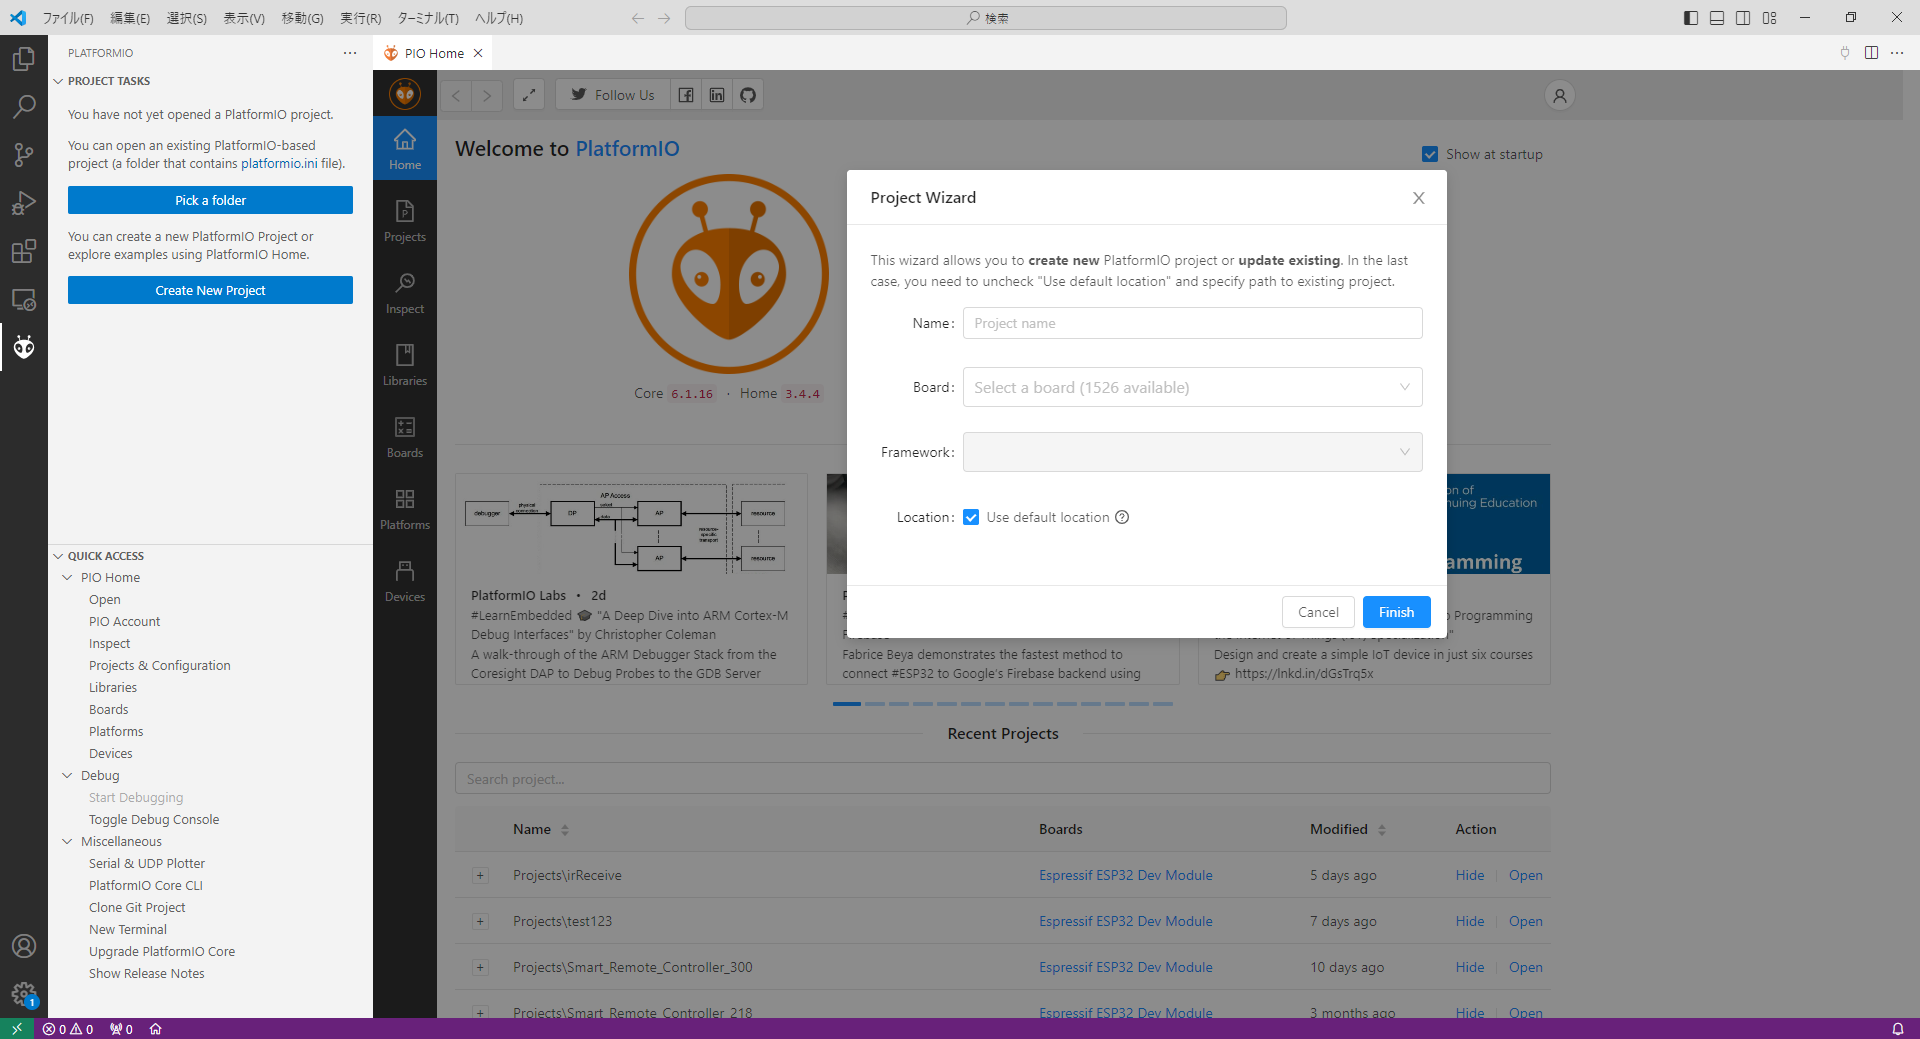Click the Finish button

(x=1396, y=612)
